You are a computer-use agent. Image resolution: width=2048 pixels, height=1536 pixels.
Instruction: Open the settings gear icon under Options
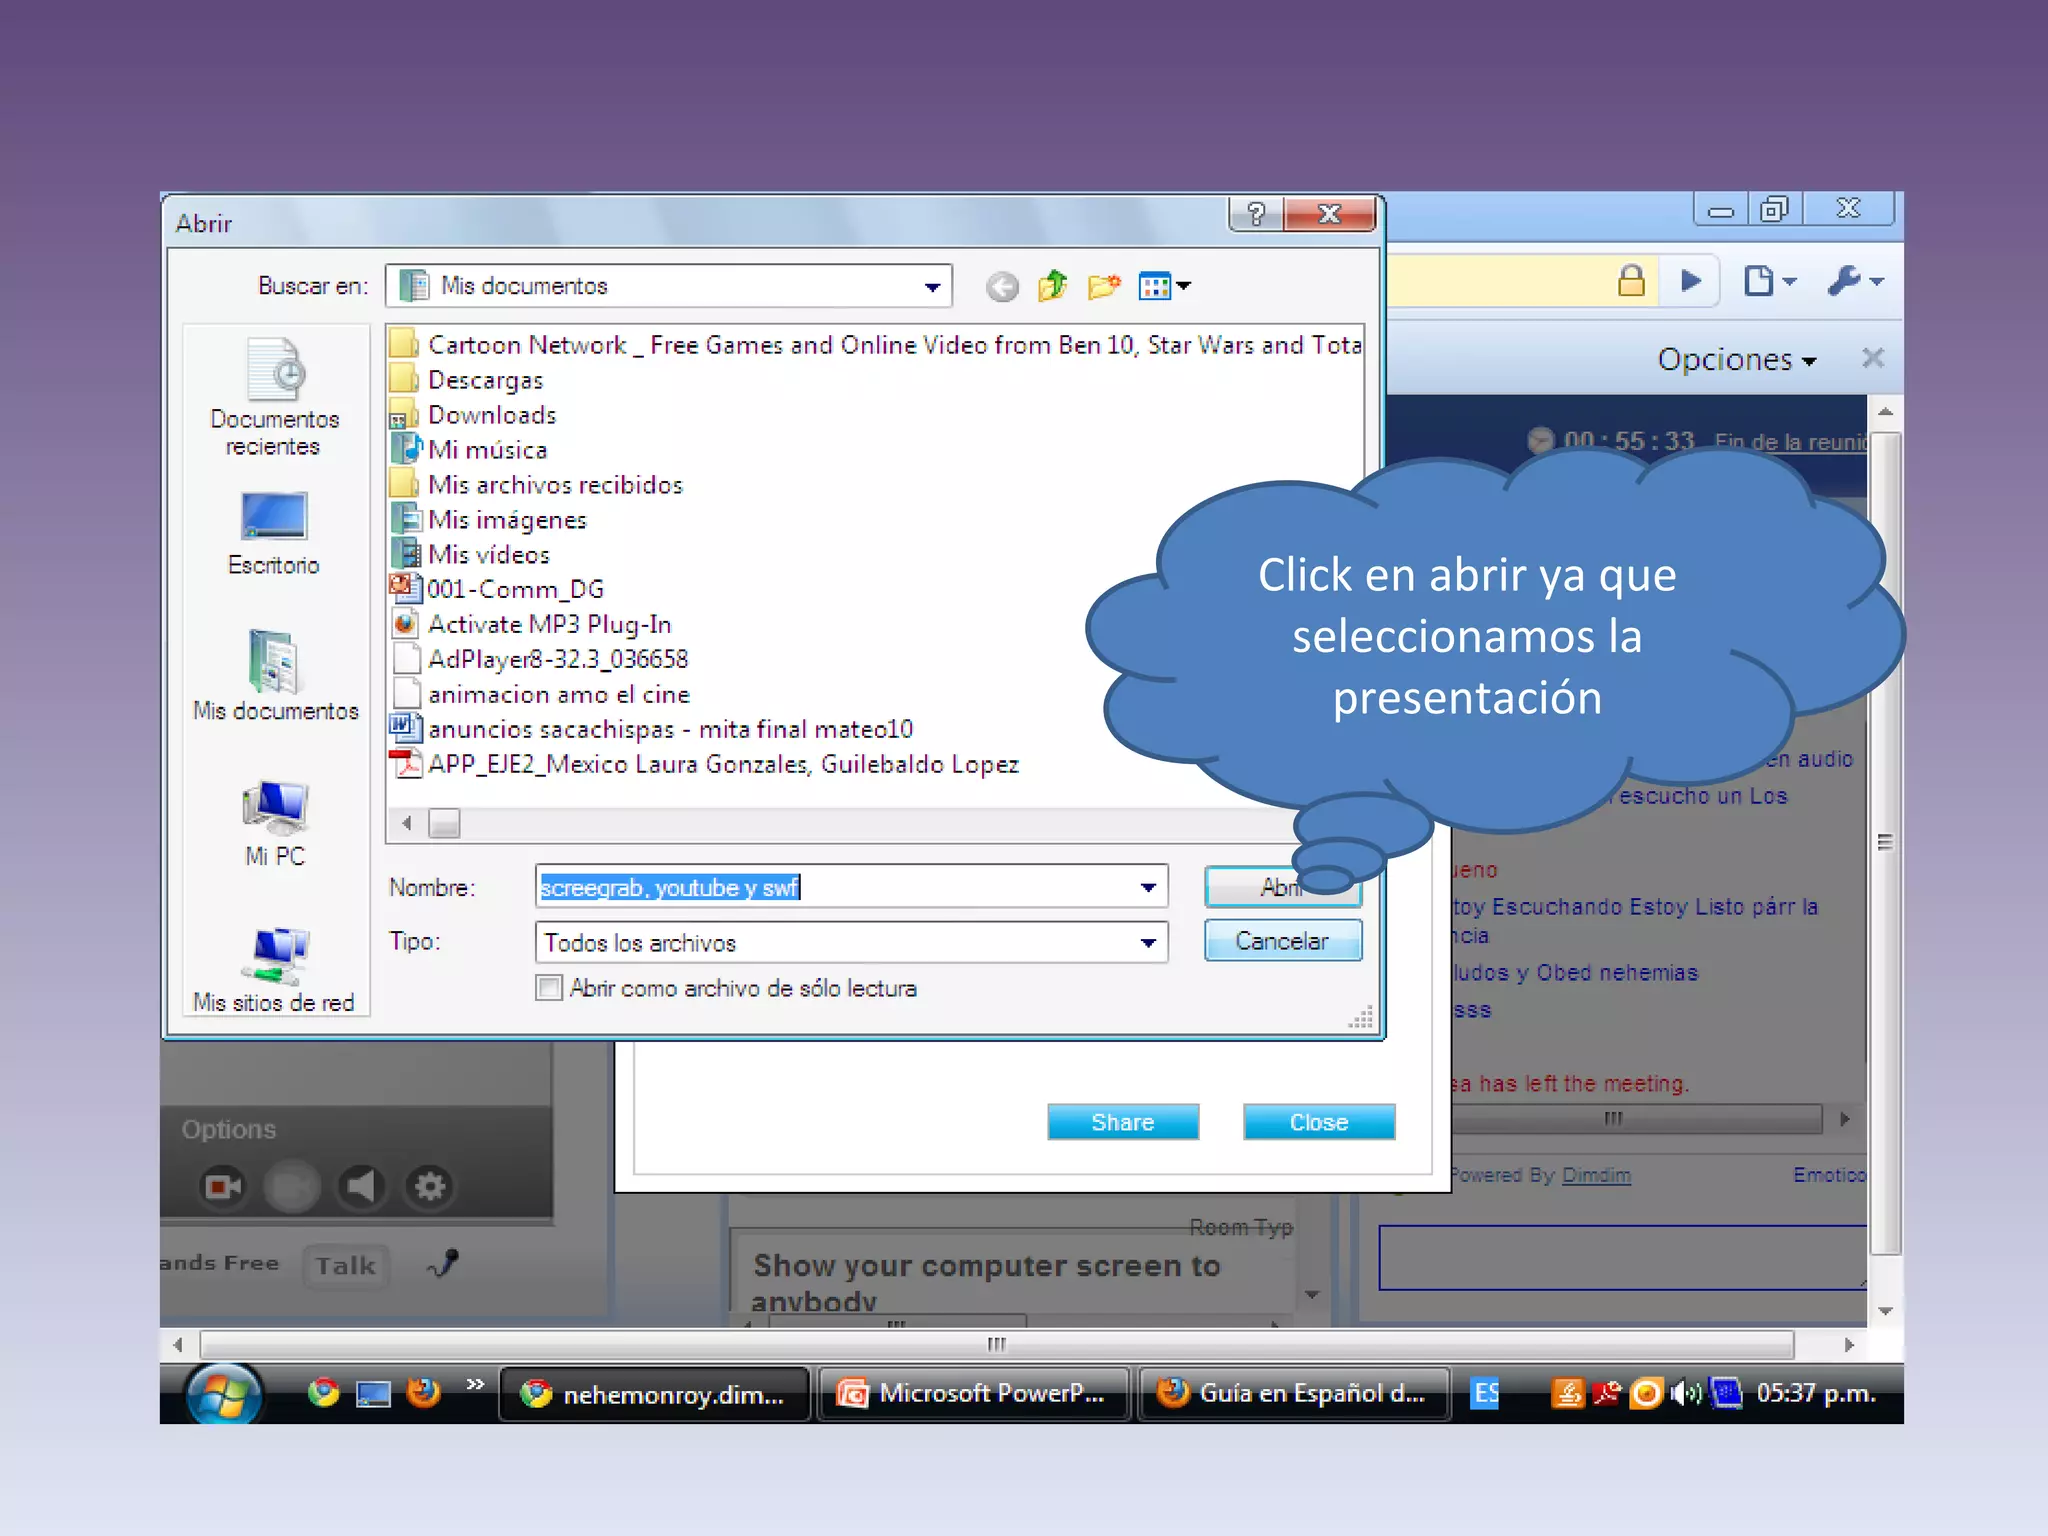430,1187
